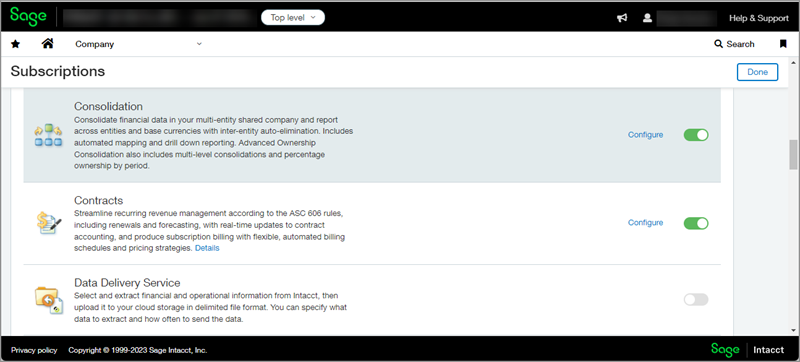Open the Privacy policy link
Viewport: 800px width, 362px height.
click(x=34, y=350)
